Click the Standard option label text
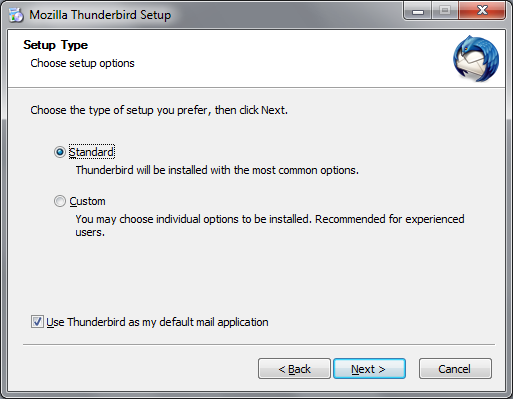Screen dimensions: 513x399 click(x=92, y=152)
